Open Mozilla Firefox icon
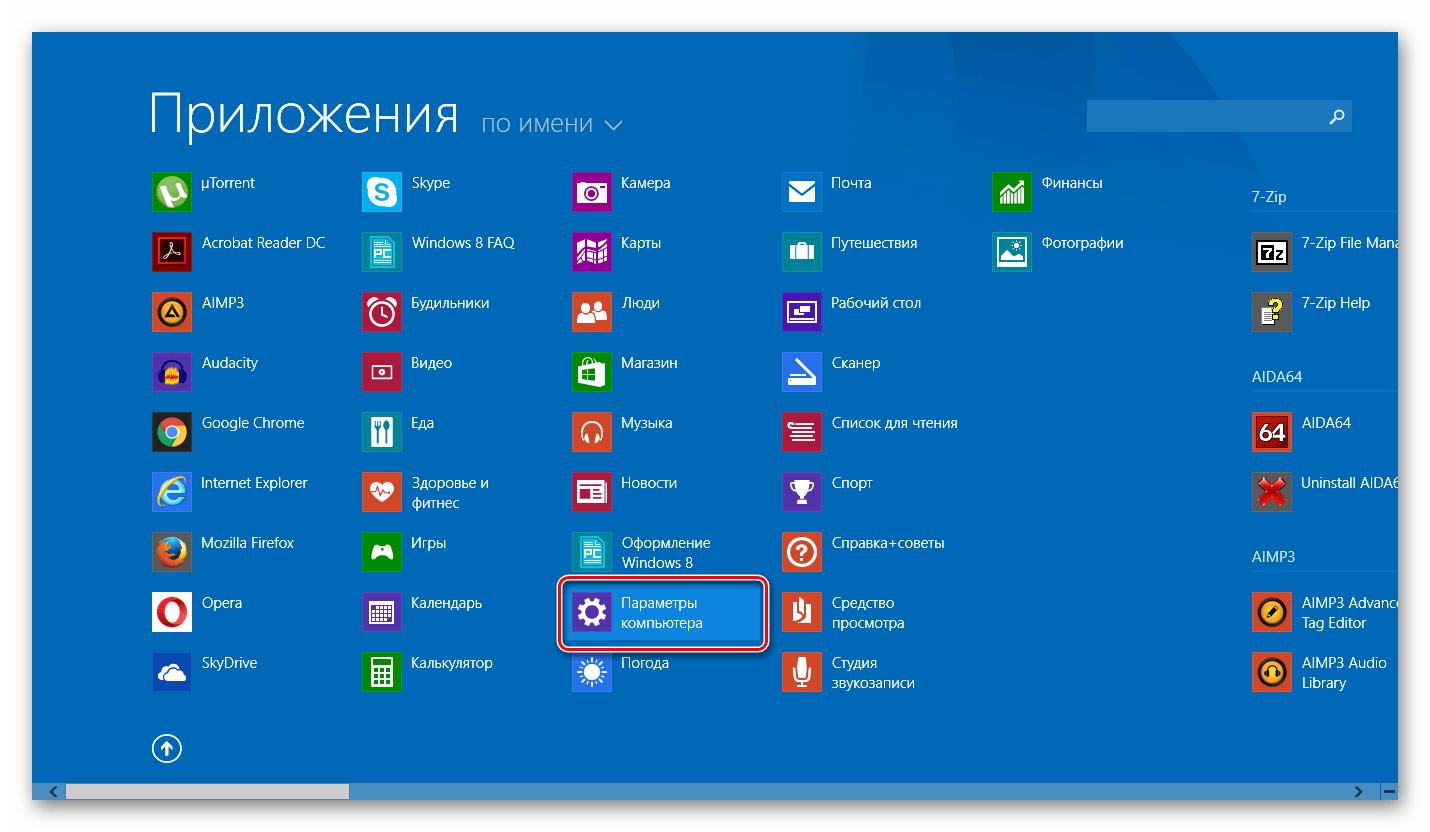Viewport: 1430px width, 832px height. tap(171, 552)
